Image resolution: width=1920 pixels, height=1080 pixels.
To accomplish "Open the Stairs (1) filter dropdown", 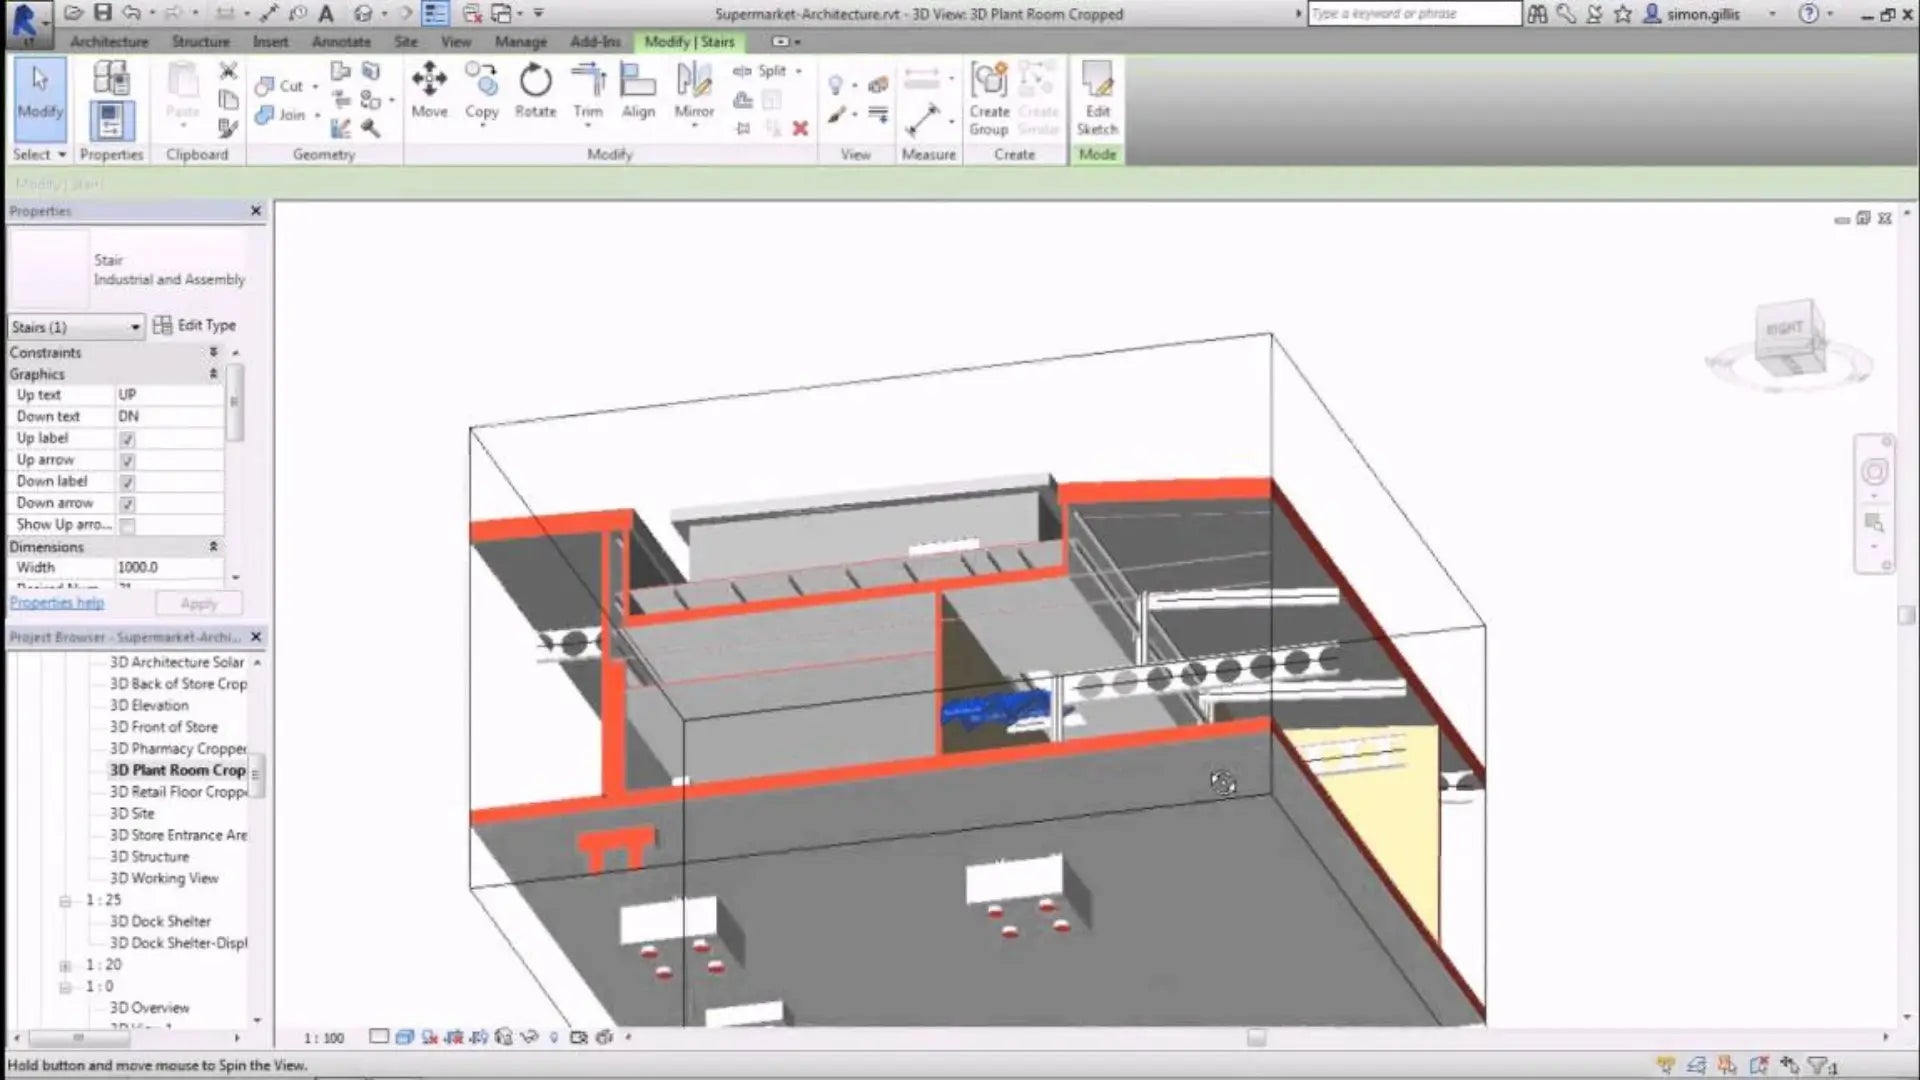I will coord(135,327).
